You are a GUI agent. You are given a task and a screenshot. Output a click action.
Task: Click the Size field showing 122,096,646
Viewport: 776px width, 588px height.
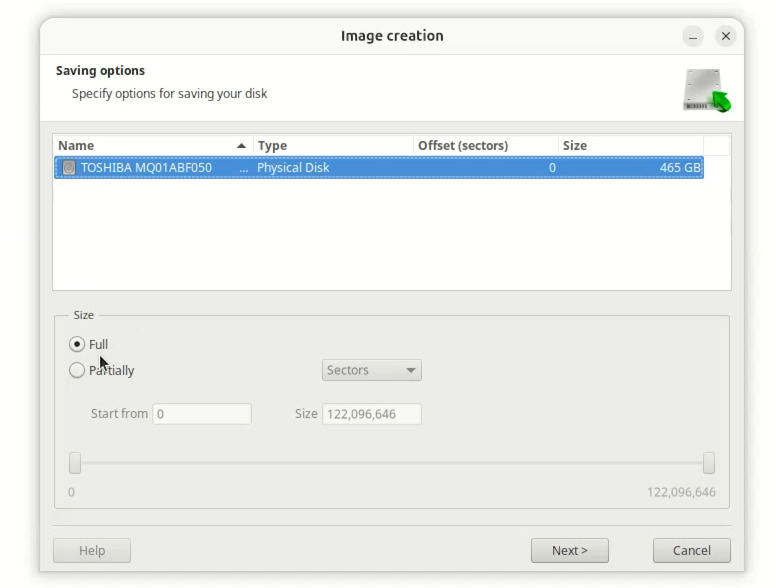[372, 414]
